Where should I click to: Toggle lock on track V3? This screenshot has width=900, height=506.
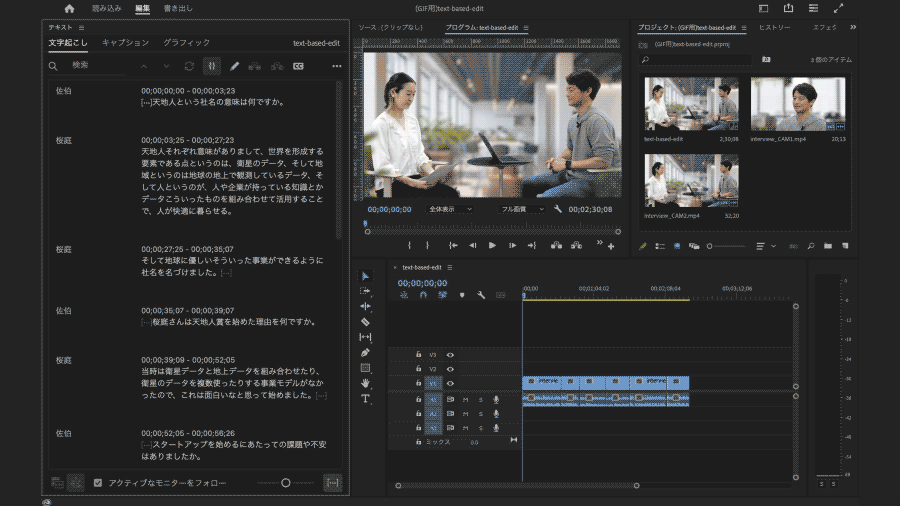(418, 355)
